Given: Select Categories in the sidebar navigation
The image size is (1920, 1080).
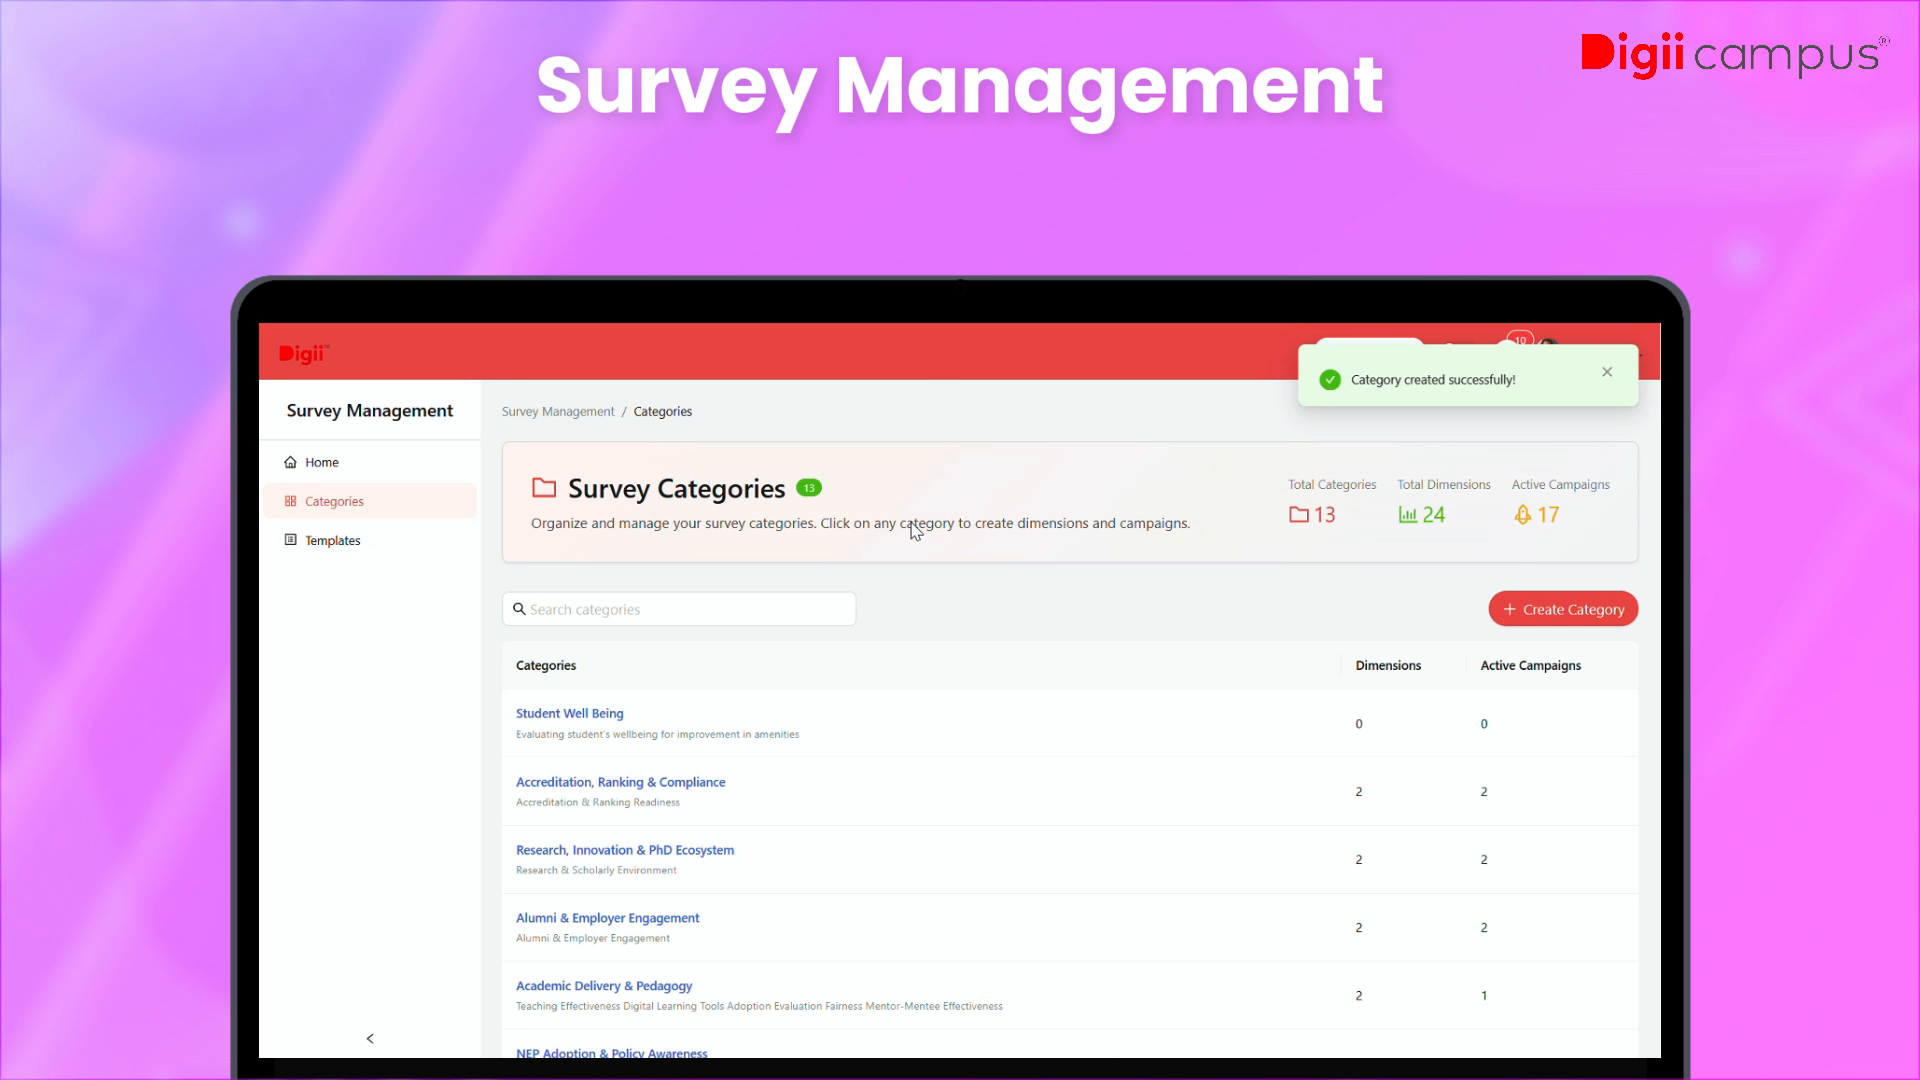Looking at the screenshot, I should tap(333, 501).
